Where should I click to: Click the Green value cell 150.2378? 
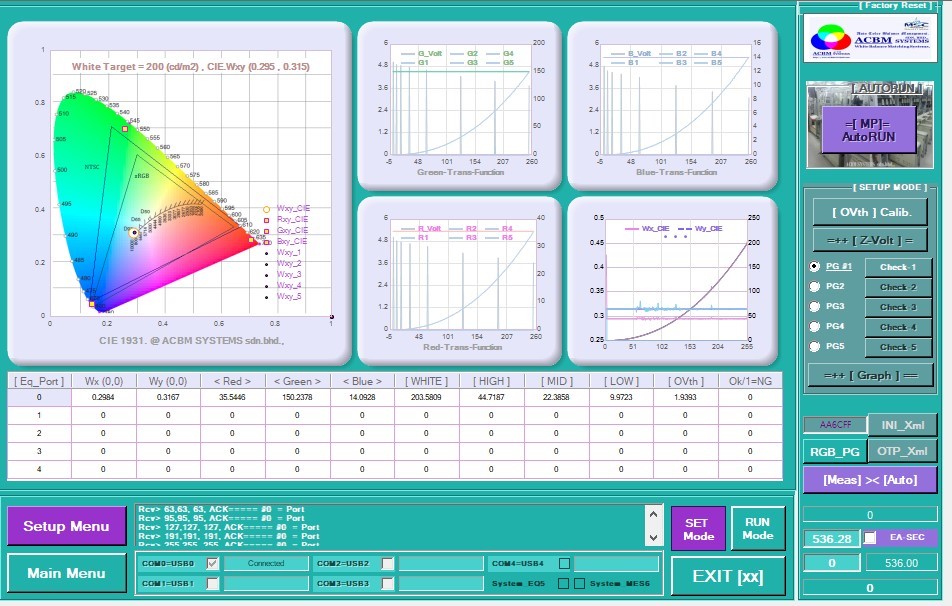pos(297,397)
